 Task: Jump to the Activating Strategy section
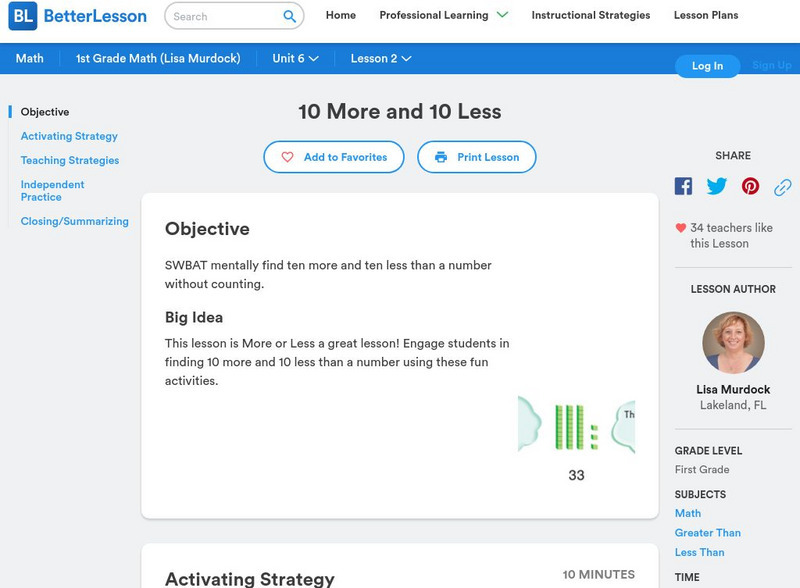69,136
